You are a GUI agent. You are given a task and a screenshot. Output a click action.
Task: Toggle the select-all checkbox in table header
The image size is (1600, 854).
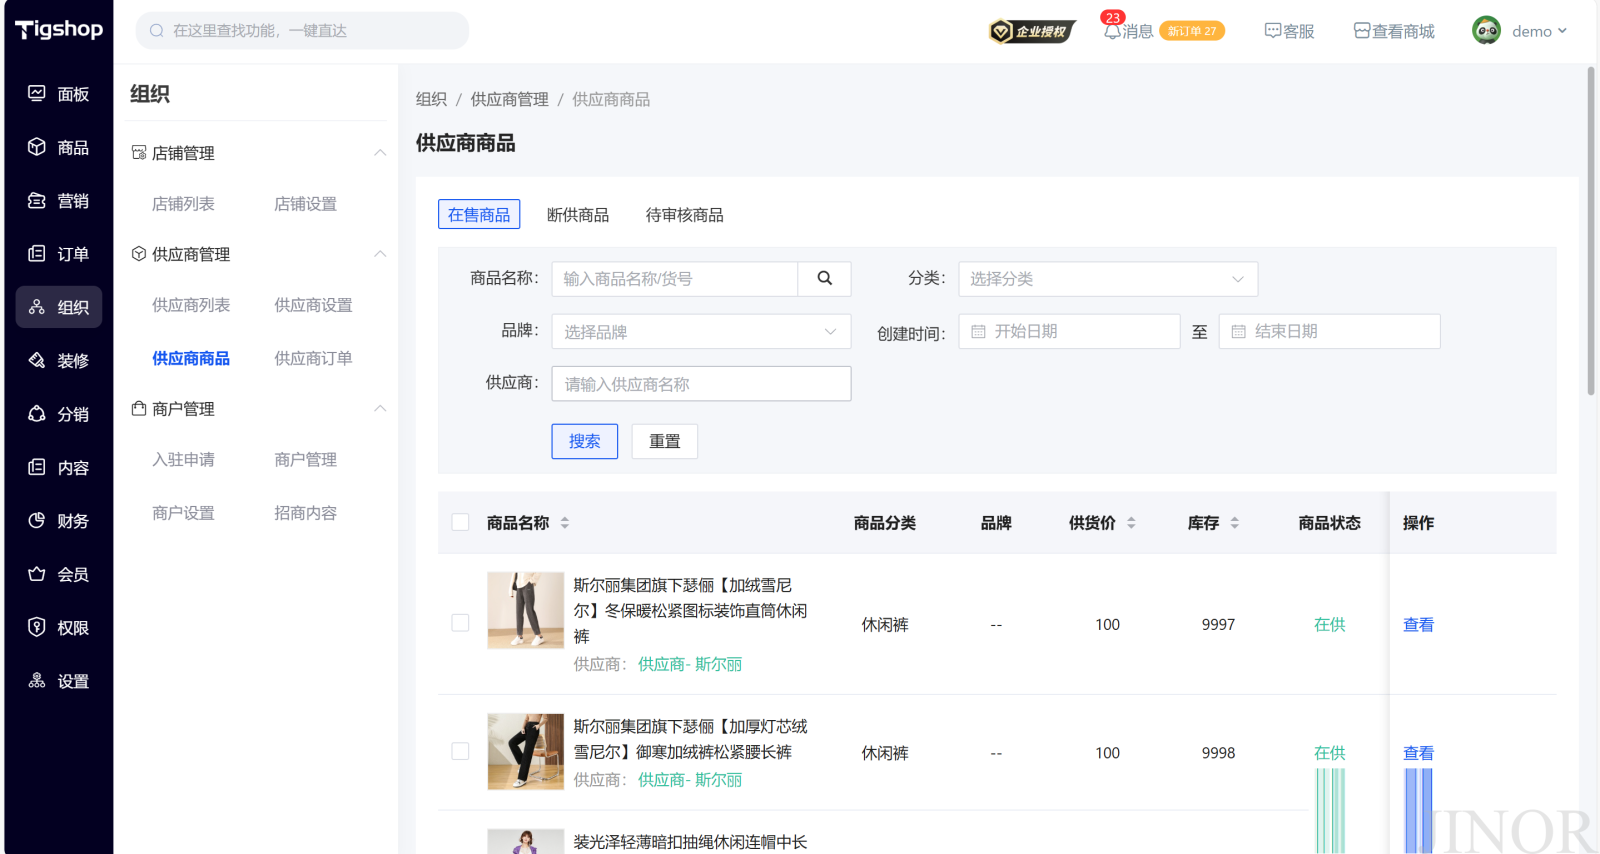click(461, 522)
